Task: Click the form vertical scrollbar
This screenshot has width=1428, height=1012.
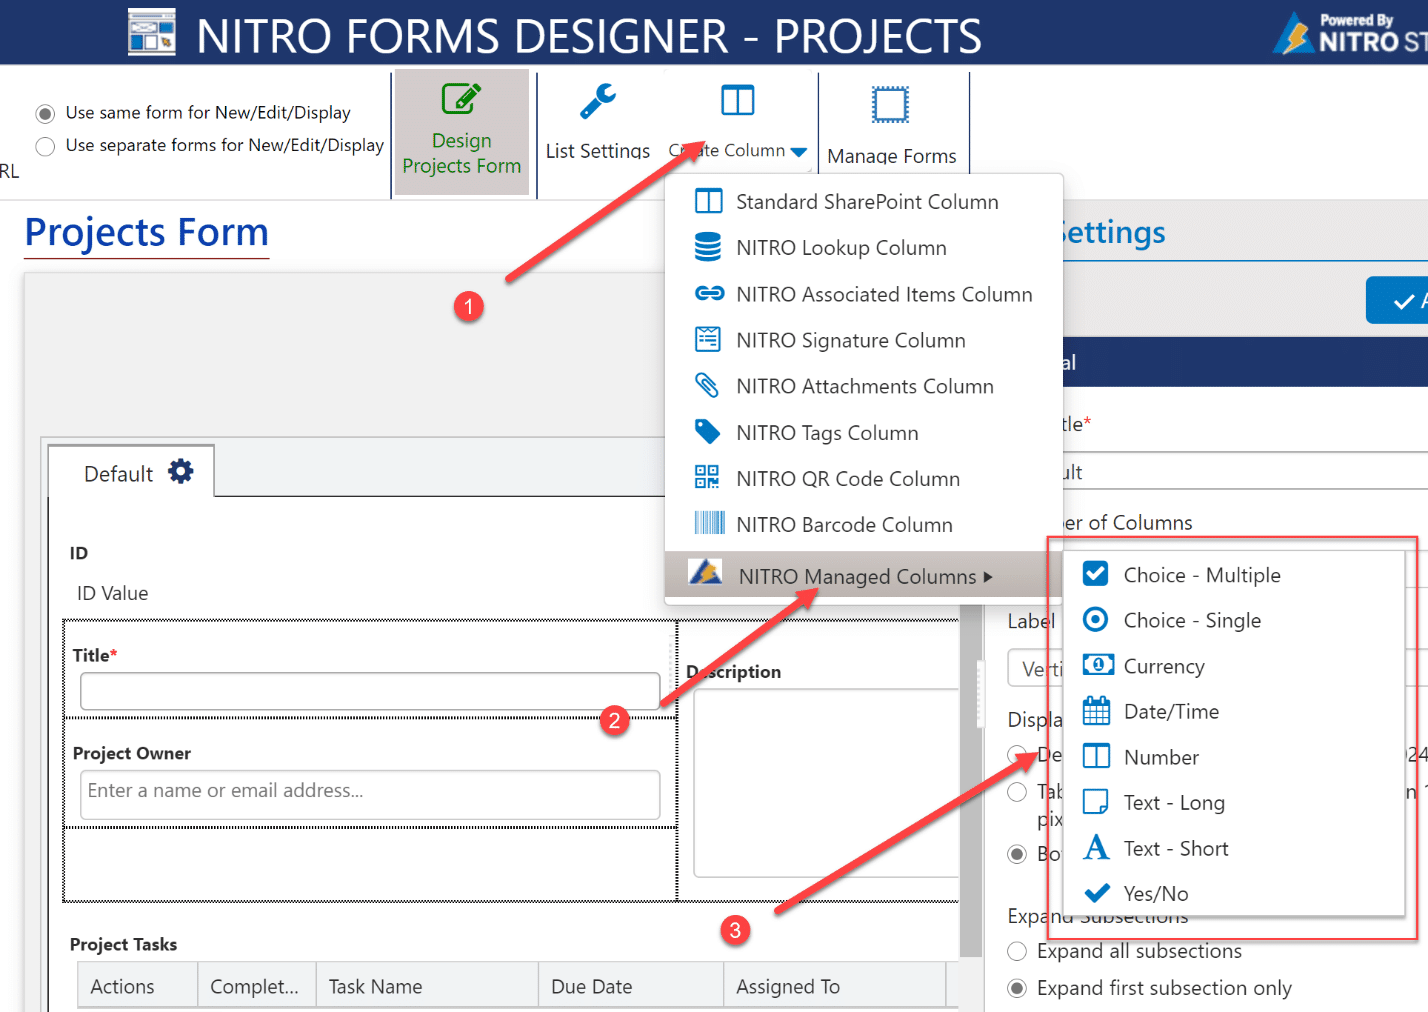Action: point(970,780)
